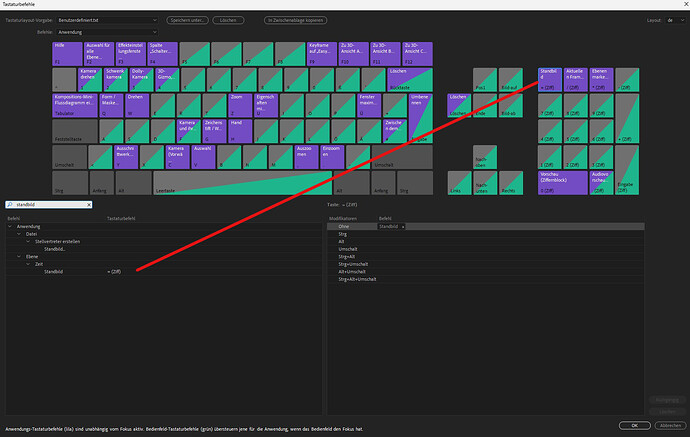
Task: Select the F4 Spalte Schalter key
Action: (x=163, y=54)
